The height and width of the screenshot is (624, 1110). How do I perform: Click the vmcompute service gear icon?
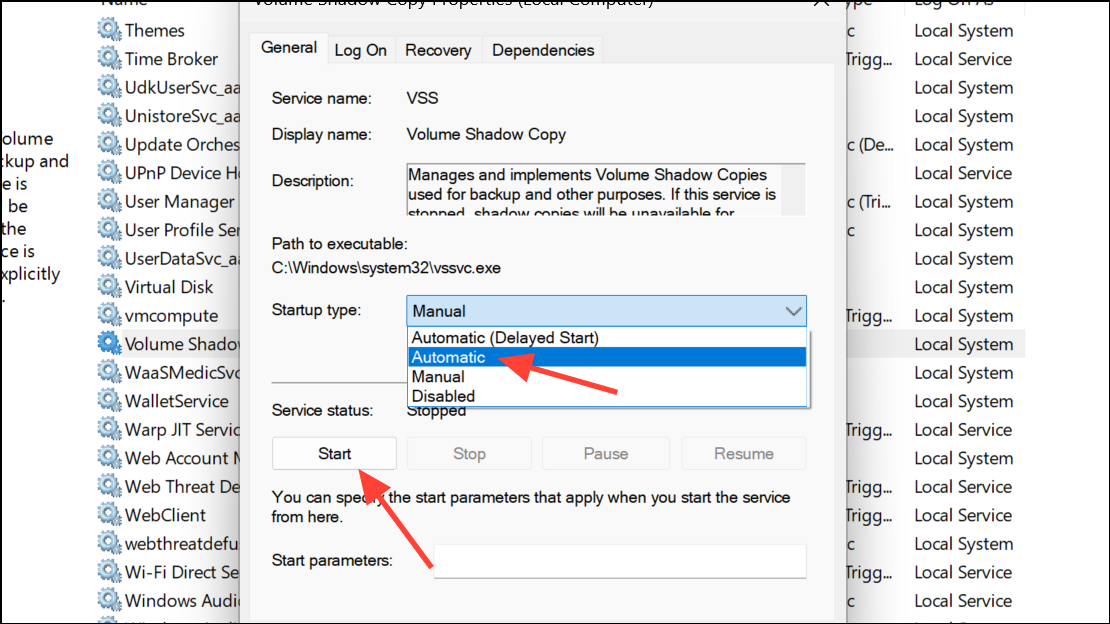pyautogui.click(x=108, y=316)
